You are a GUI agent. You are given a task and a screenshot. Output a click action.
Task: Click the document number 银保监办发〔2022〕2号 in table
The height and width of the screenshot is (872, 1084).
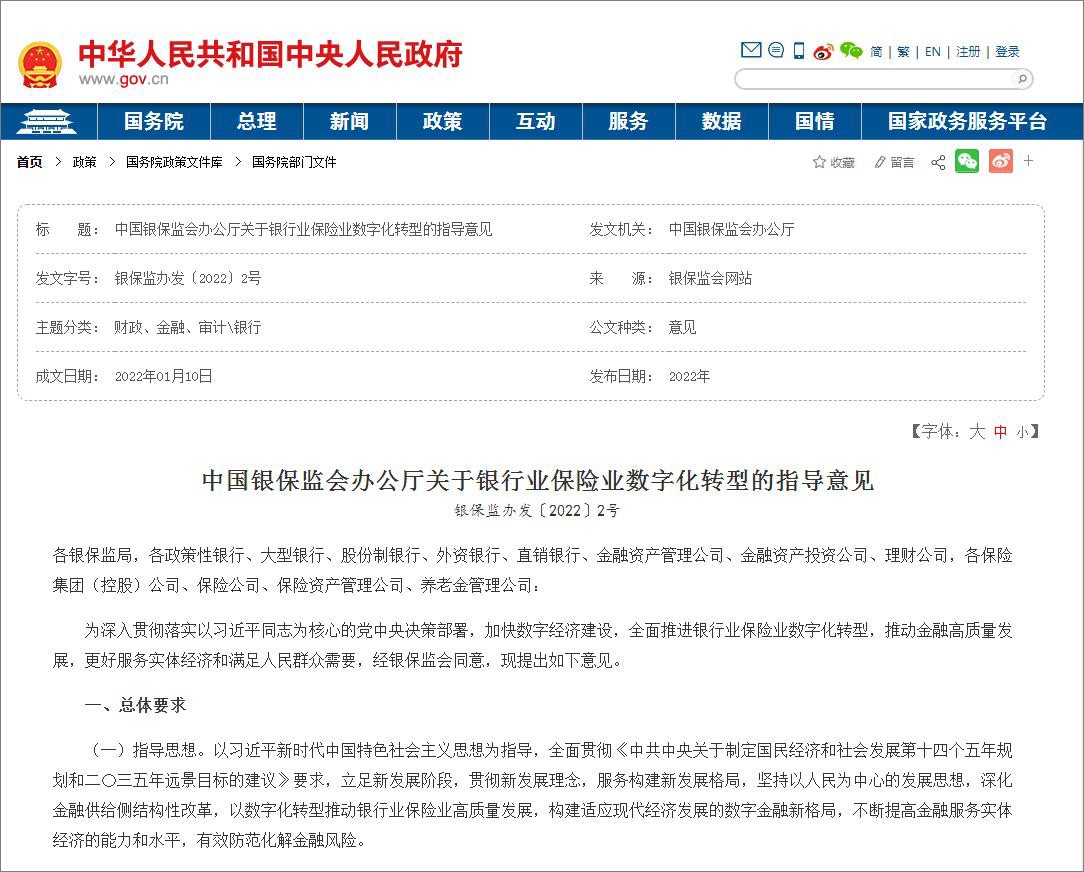pos(188,278)
